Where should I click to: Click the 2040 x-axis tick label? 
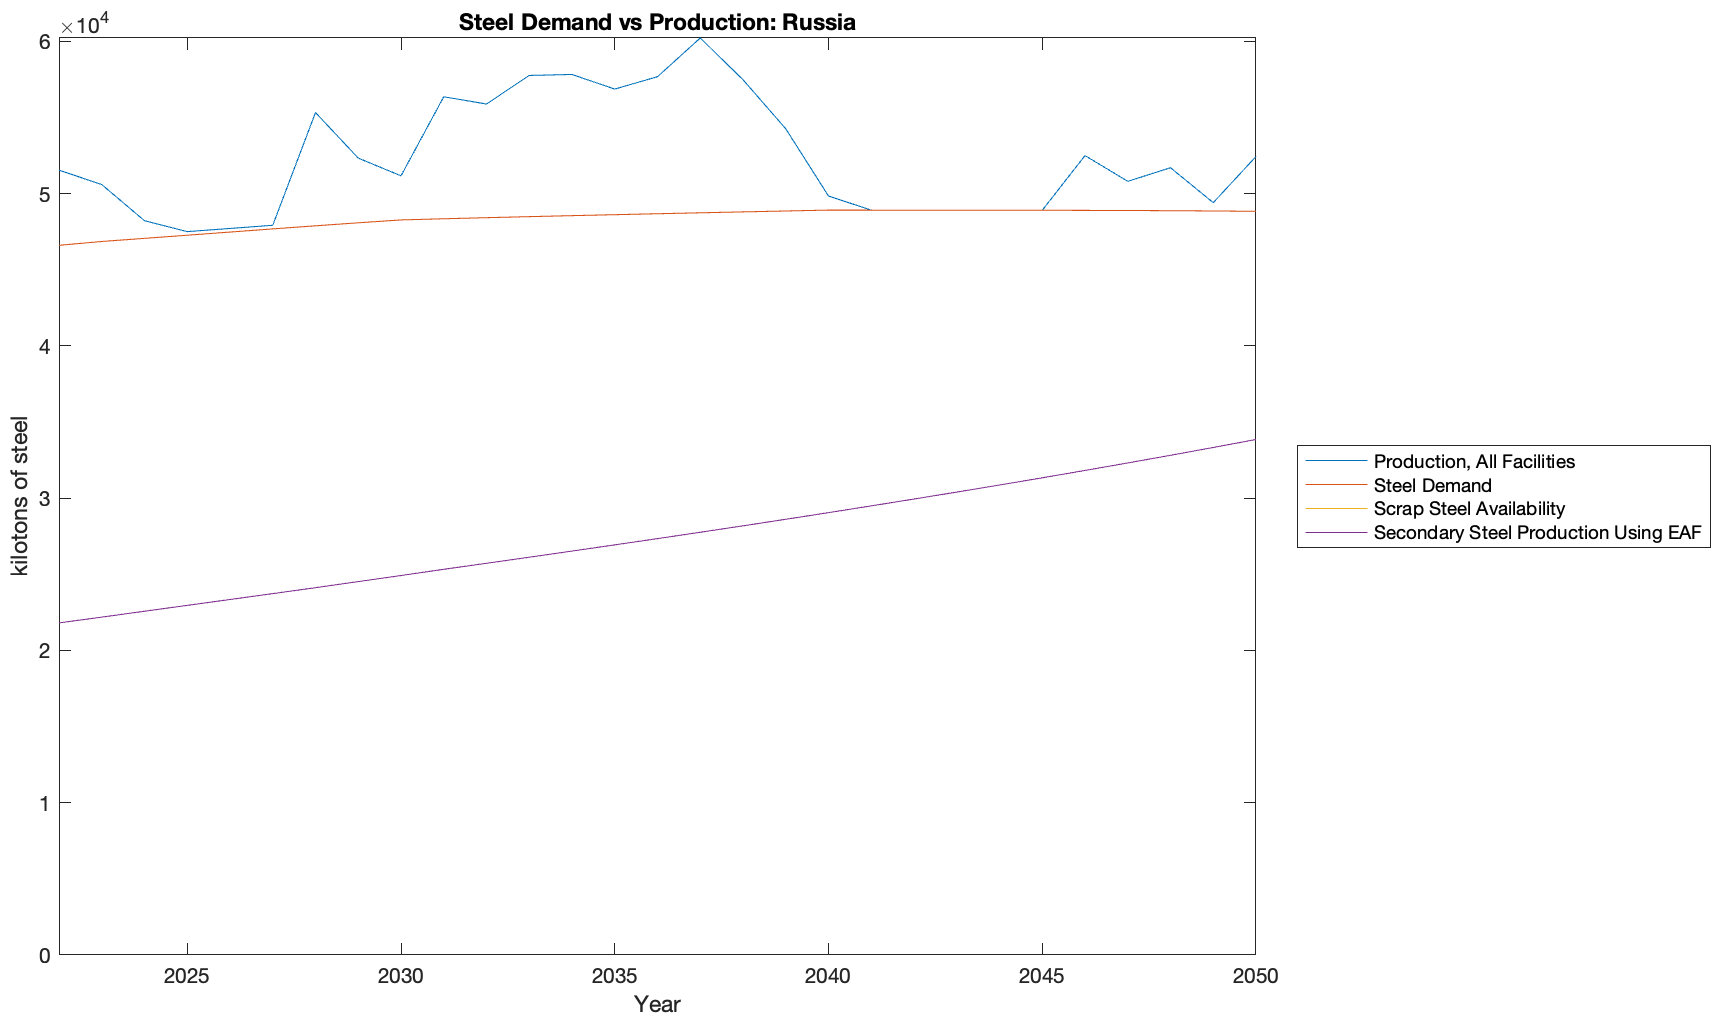(828, 976)
